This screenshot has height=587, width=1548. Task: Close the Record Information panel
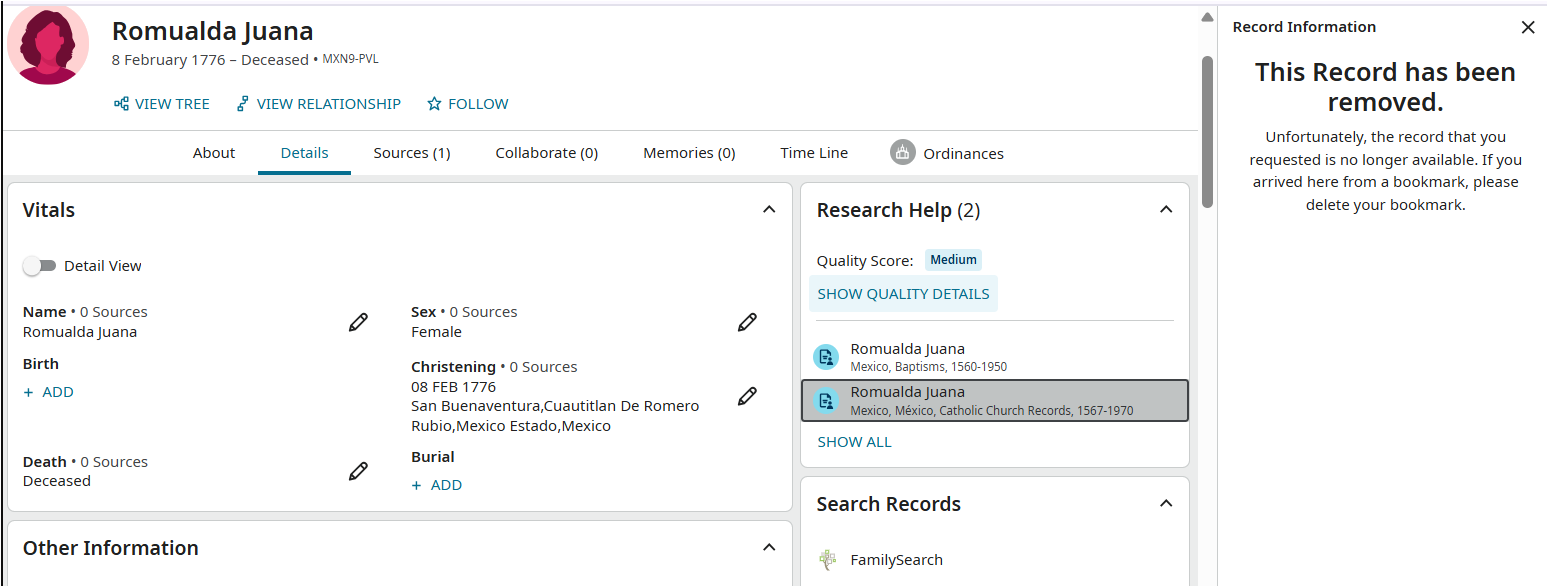1528,28
